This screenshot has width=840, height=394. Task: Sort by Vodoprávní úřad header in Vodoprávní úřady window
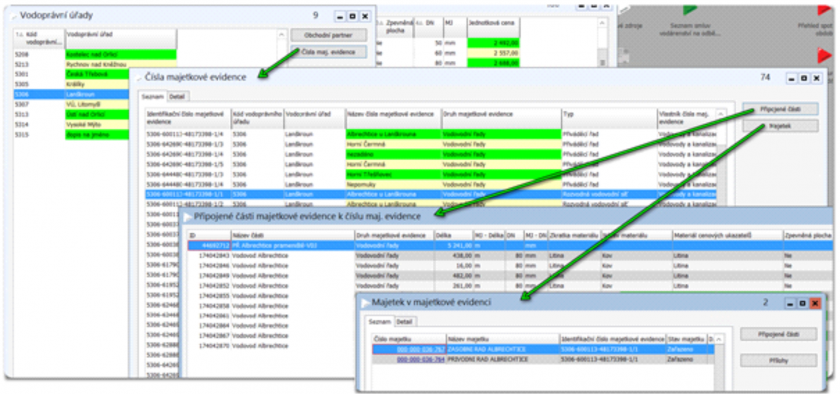121,38
